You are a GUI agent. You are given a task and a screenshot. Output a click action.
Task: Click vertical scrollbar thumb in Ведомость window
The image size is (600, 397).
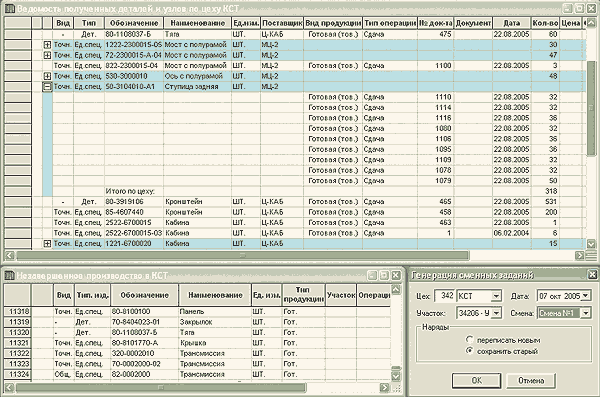[x=591, y=108]
